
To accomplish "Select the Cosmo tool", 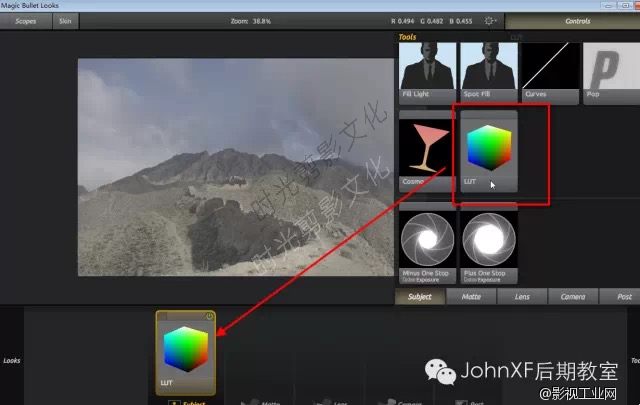I will [425, 151].
